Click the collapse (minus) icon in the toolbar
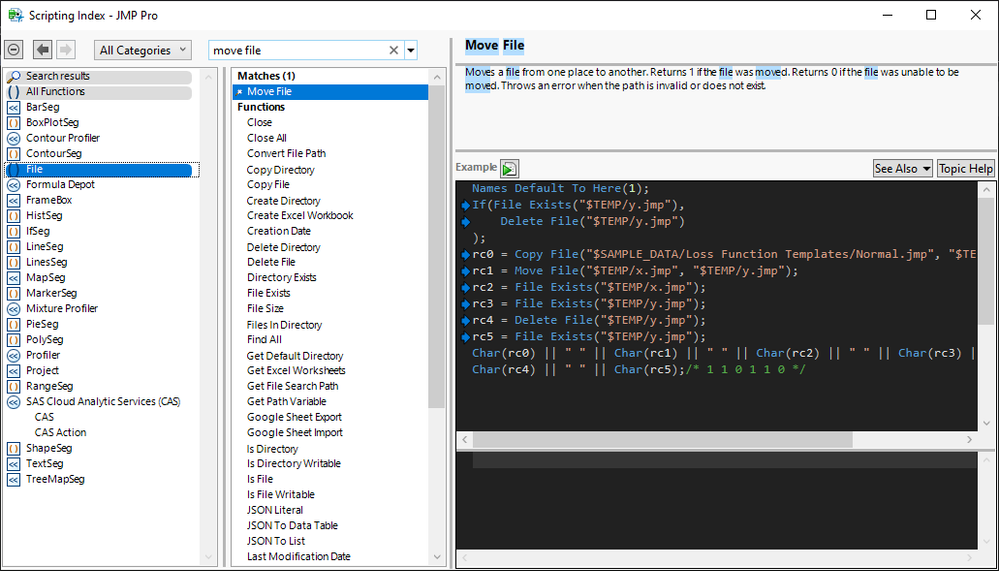 pyautogui.click(x=14, y=50)
